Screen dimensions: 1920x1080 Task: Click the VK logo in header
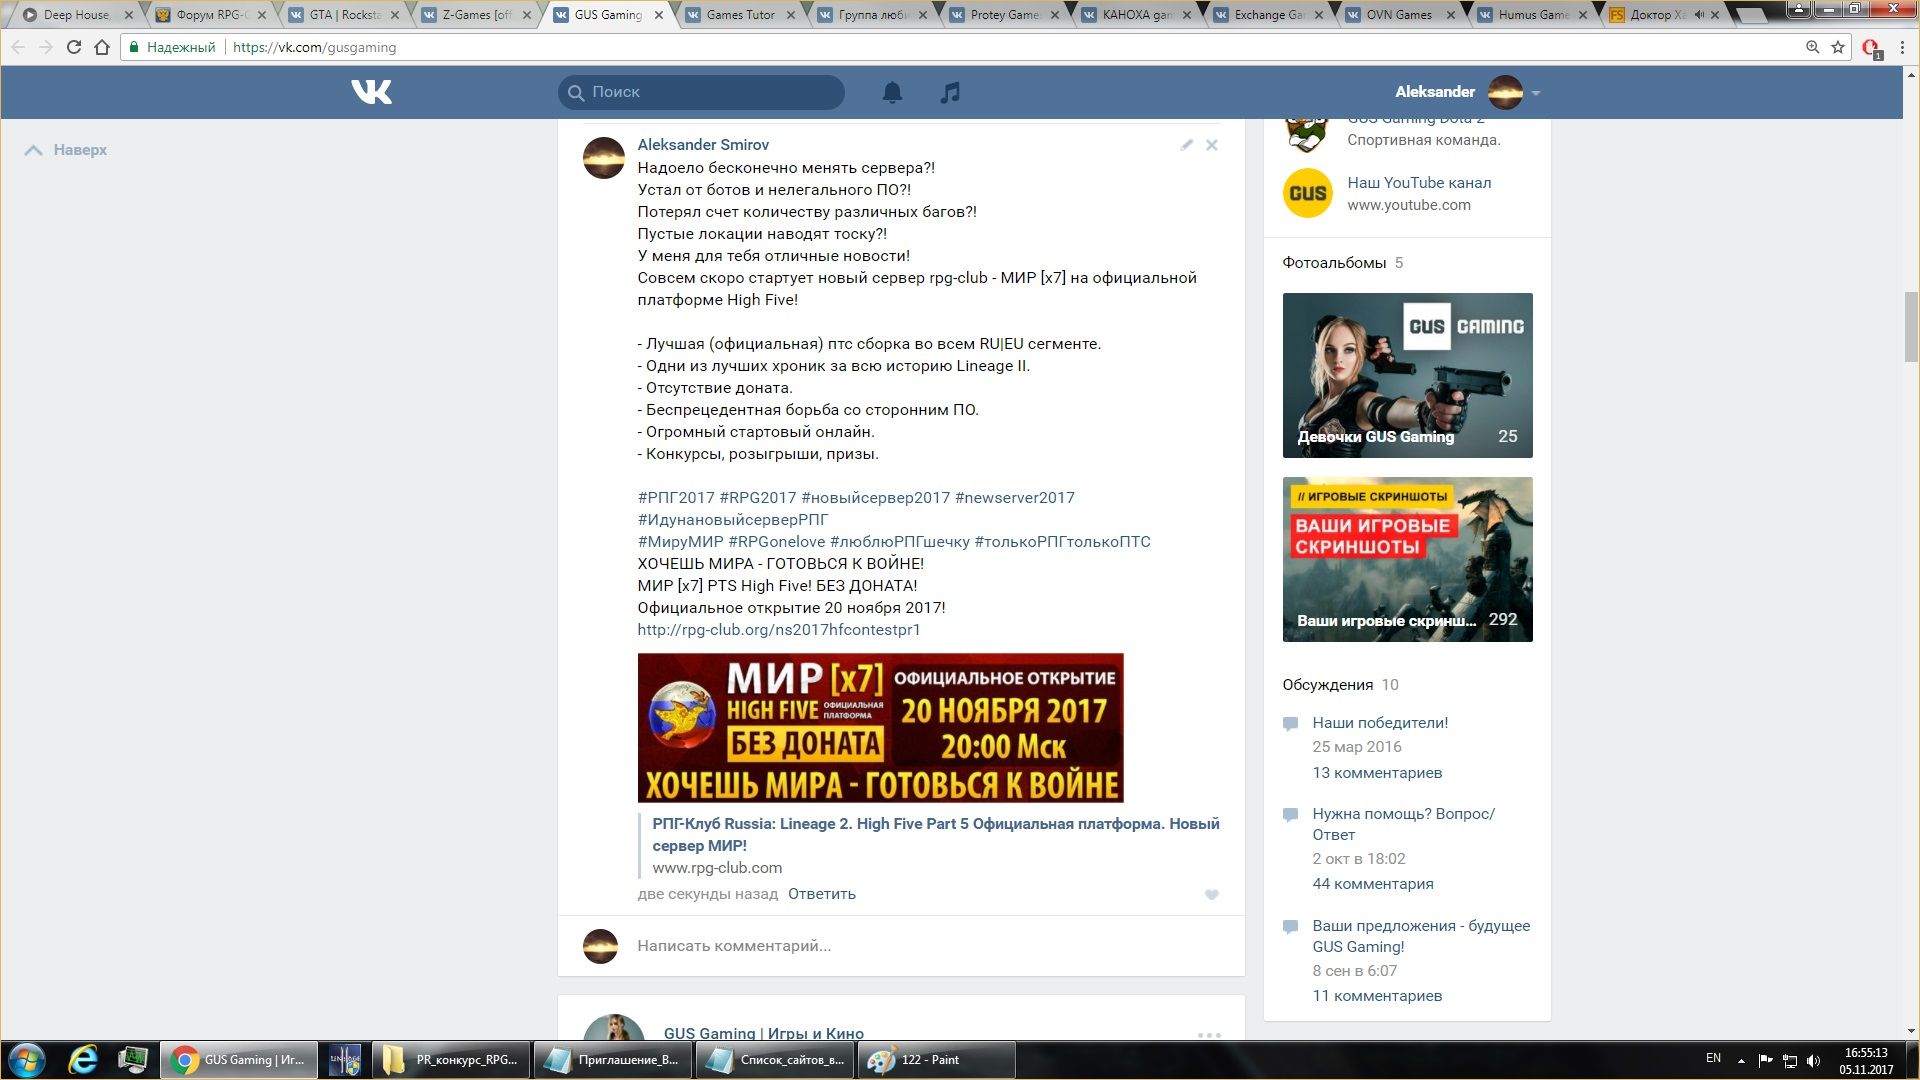point(372,92)
